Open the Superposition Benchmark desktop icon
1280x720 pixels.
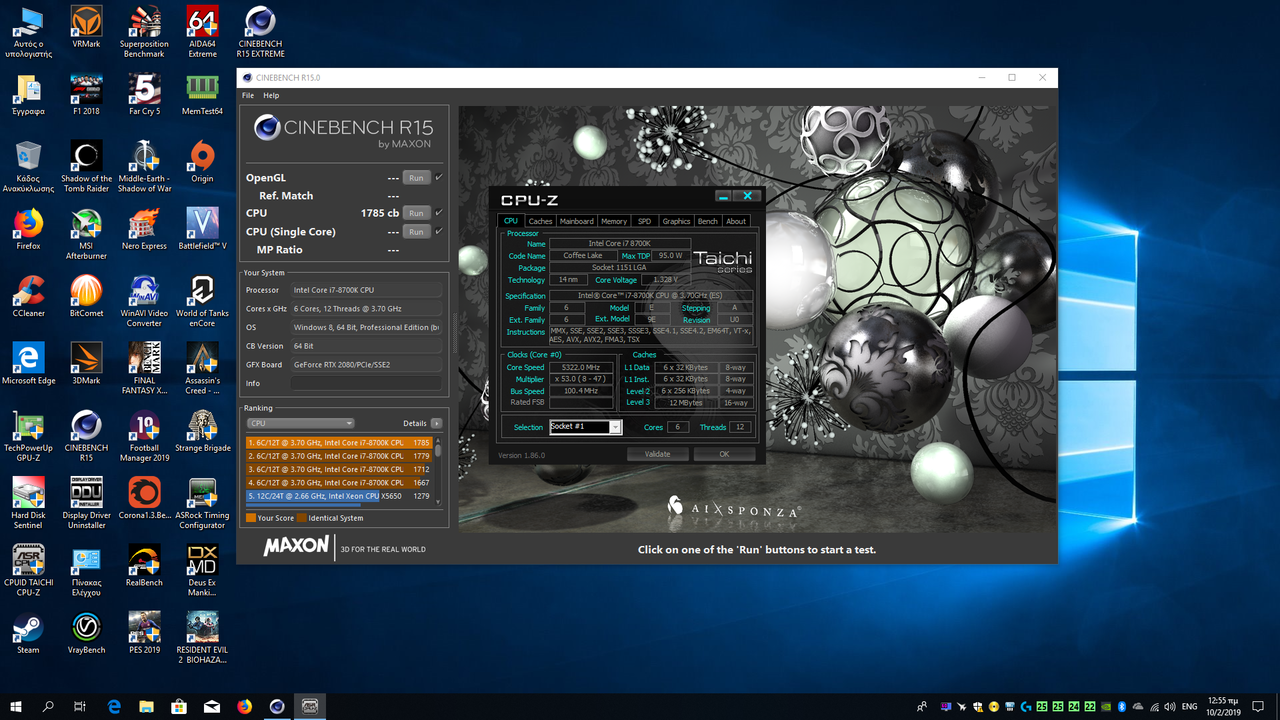pyautogui.click(x=144, y=32)
